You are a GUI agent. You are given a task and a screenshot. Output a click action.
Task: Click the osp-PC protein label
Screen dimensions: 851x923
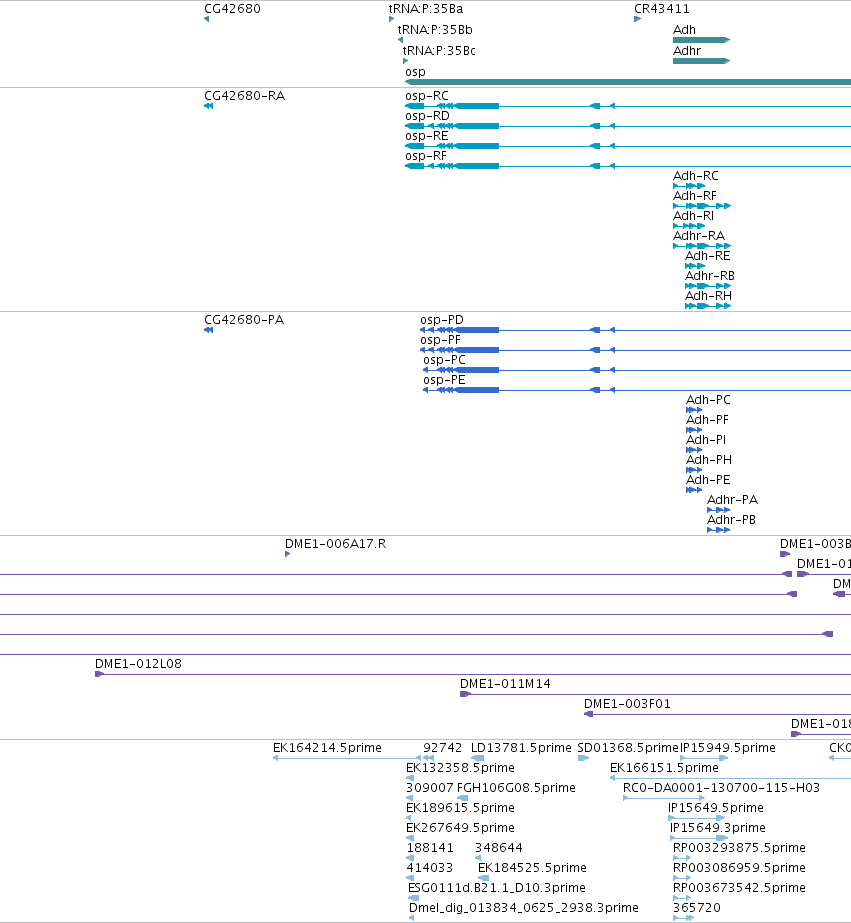pyautogui.click(x=444, y=360)
